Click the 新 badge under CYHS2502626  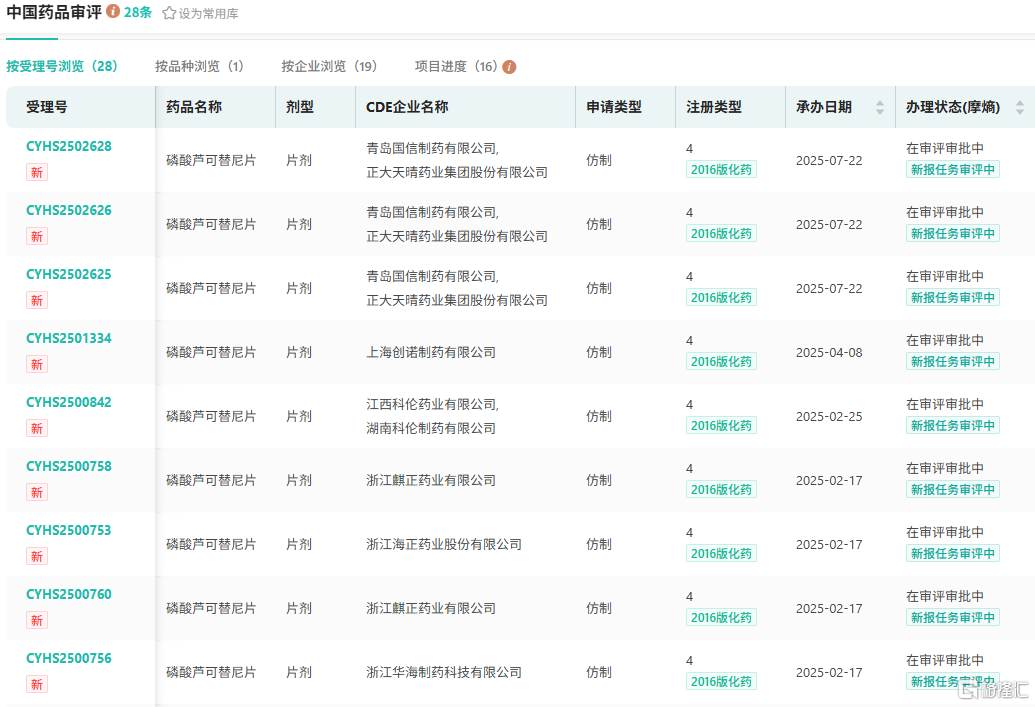[37, 236]
